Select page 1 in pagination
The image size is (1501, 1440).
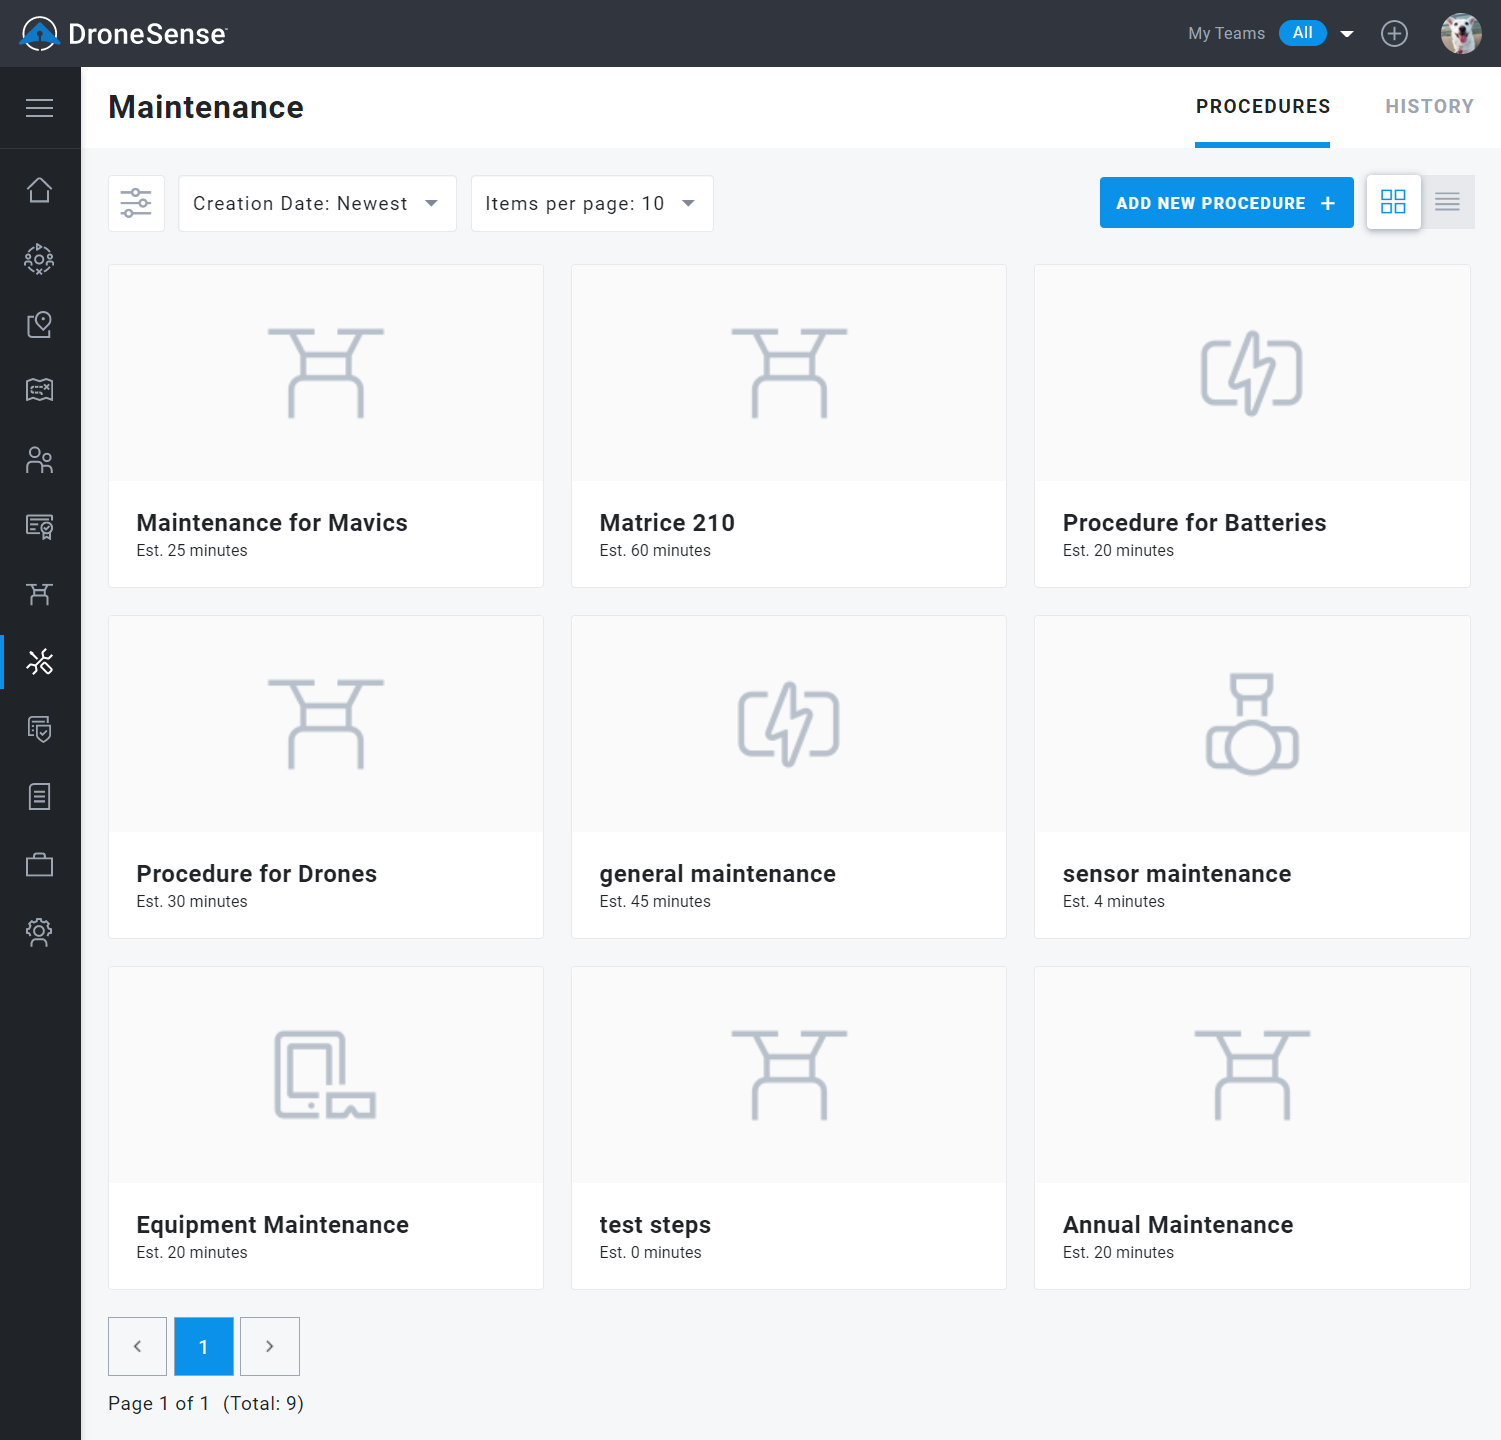204,1346
